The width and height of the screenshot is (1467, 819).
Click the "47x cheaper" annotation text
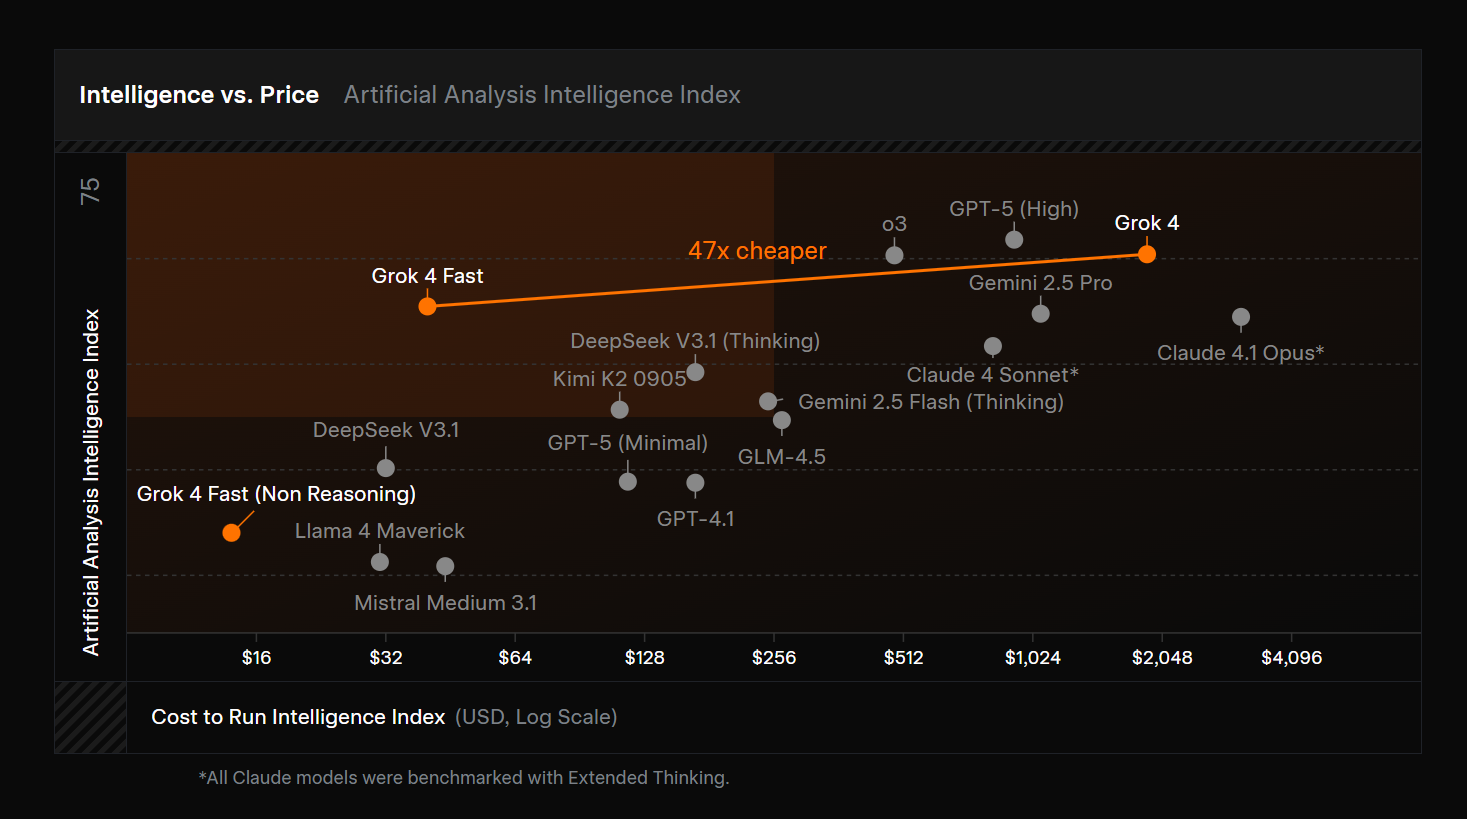[757, 251]
